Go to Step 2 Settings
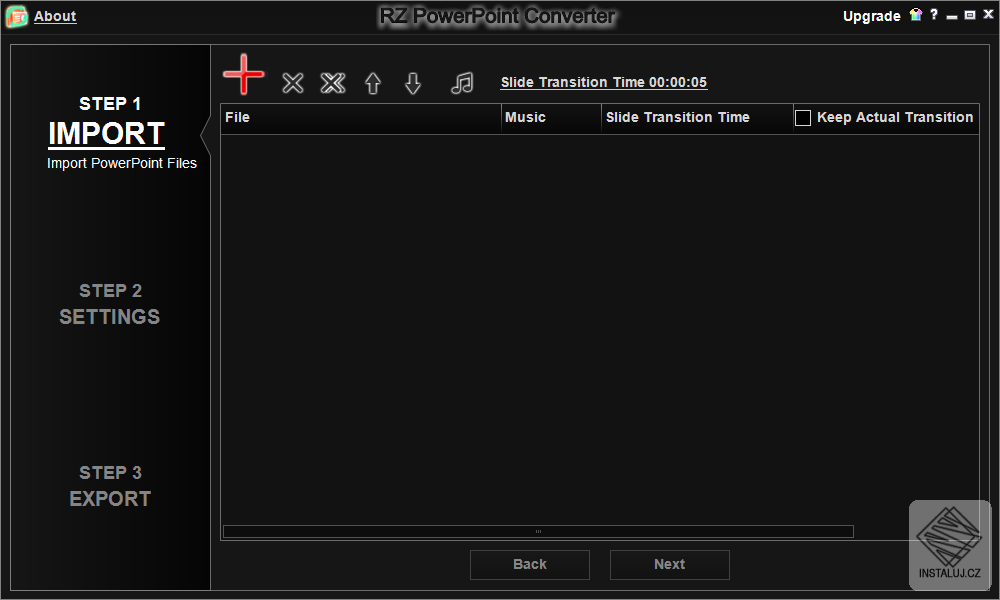The height and width of the screenshot is (600, 1000). click(x=110, y=304)
